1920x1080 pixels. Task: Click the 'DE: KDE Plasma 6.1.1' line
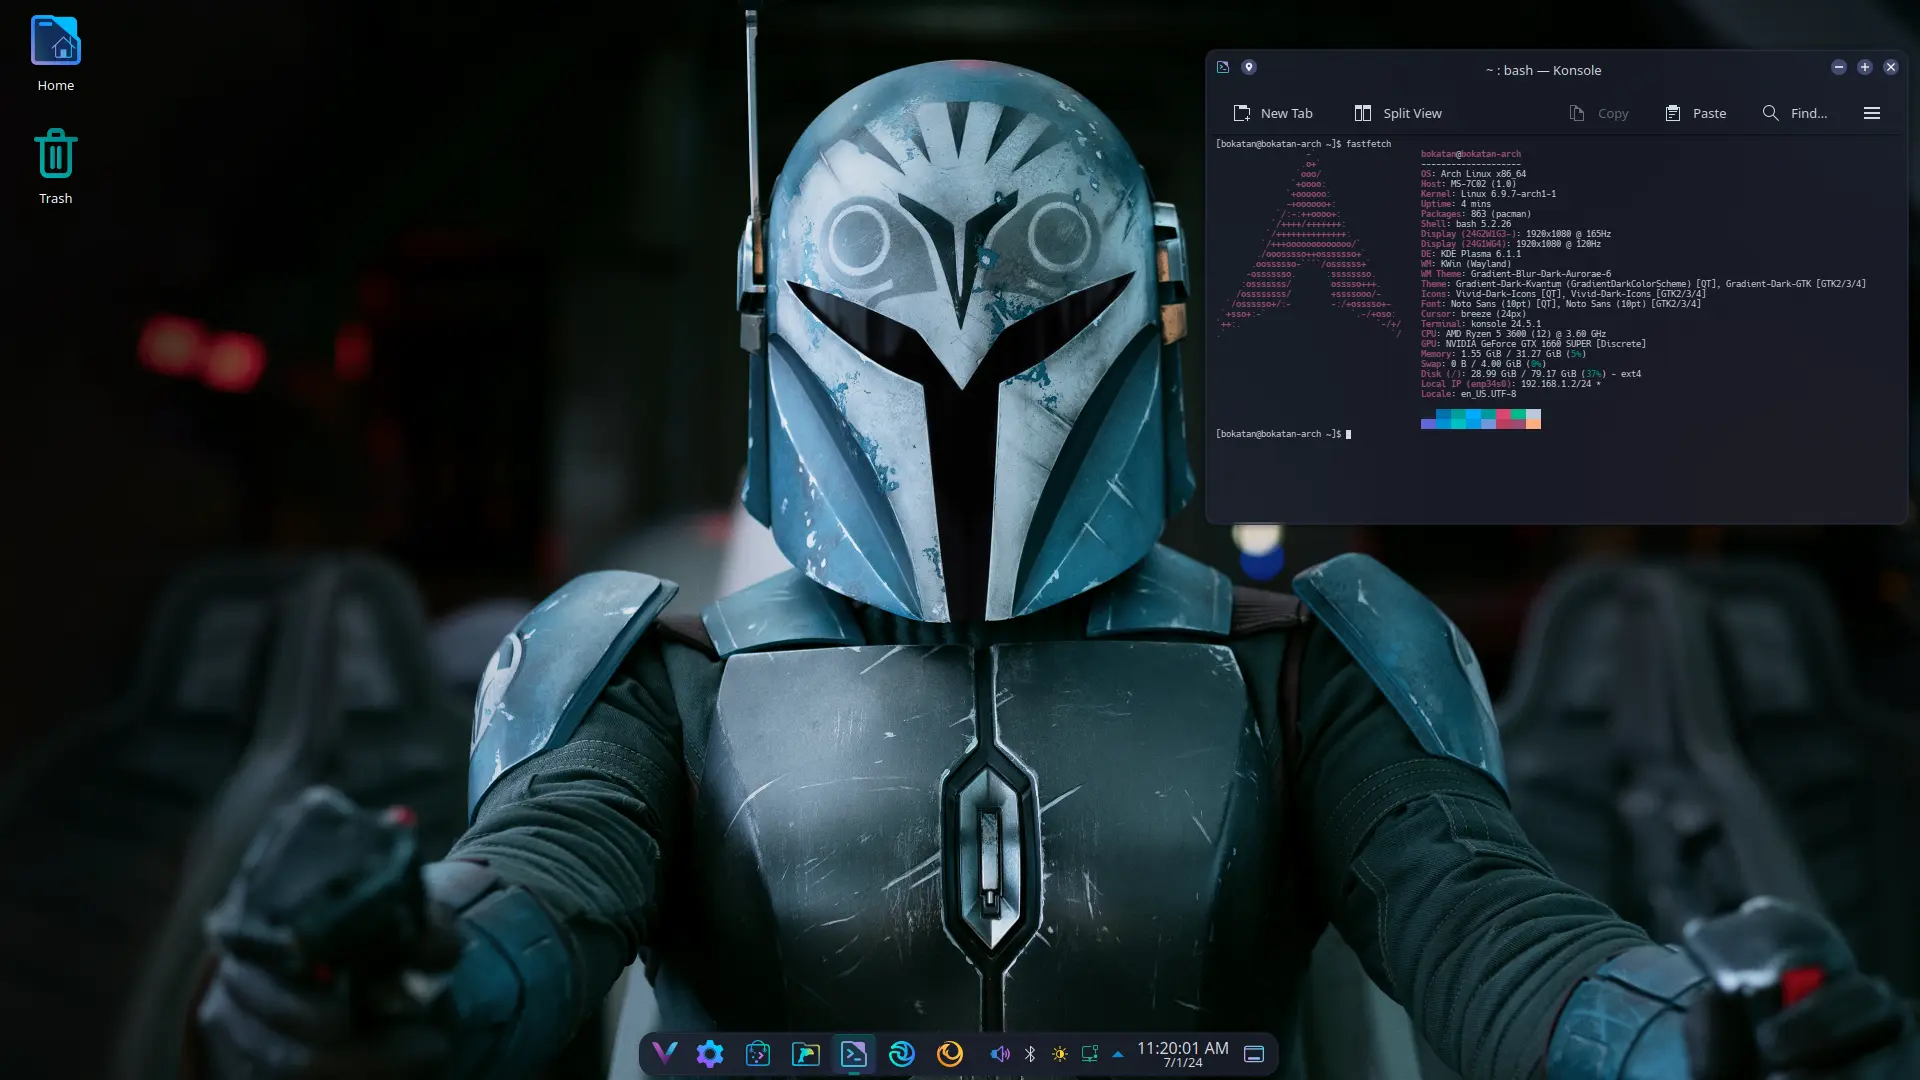click(1470, 254)
